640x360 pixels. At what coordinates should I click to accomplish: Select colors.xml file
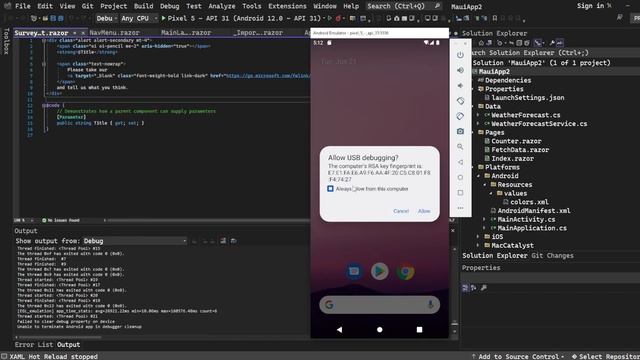click(529, 202)
